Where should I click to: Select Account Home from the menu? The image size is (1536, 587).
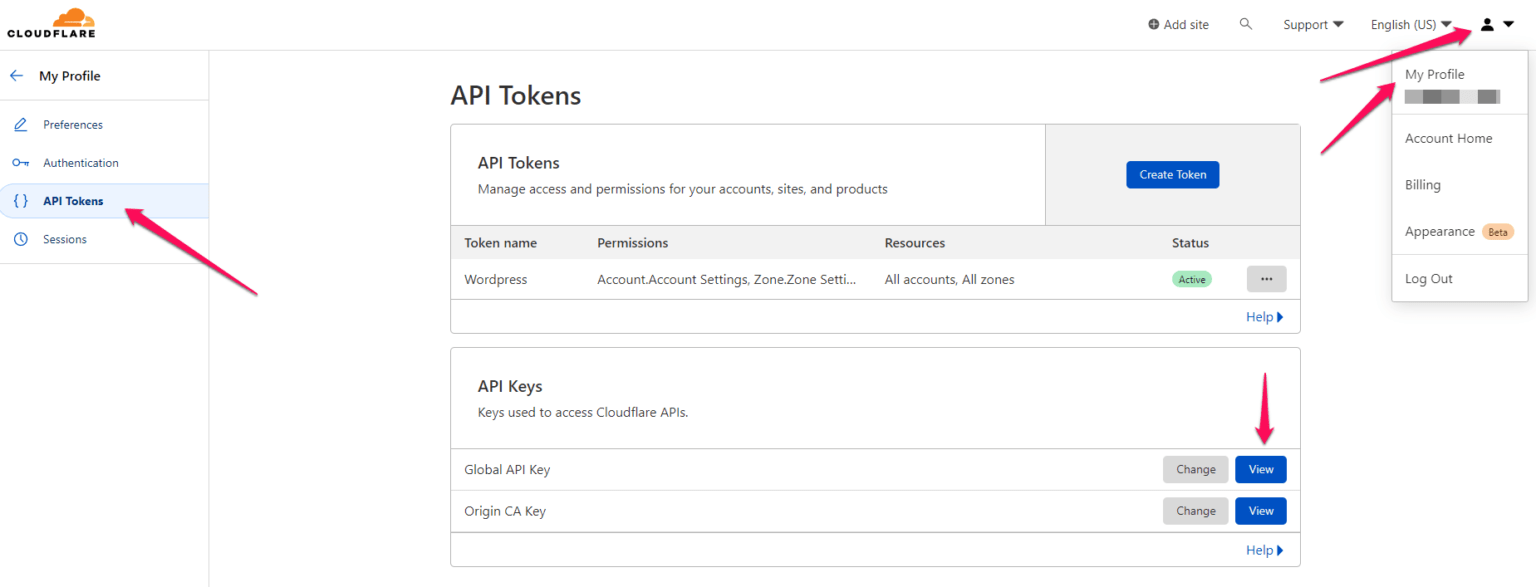[x=1448, y=139]
